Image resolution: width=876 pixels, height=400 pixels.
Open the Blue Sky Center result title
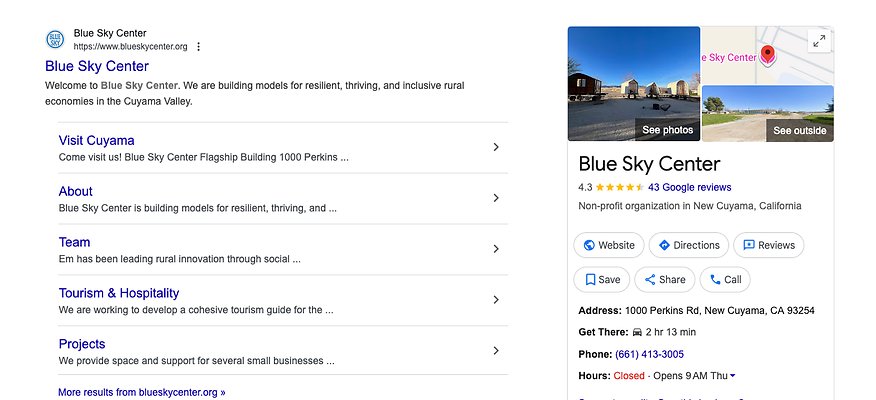point(97,66)
